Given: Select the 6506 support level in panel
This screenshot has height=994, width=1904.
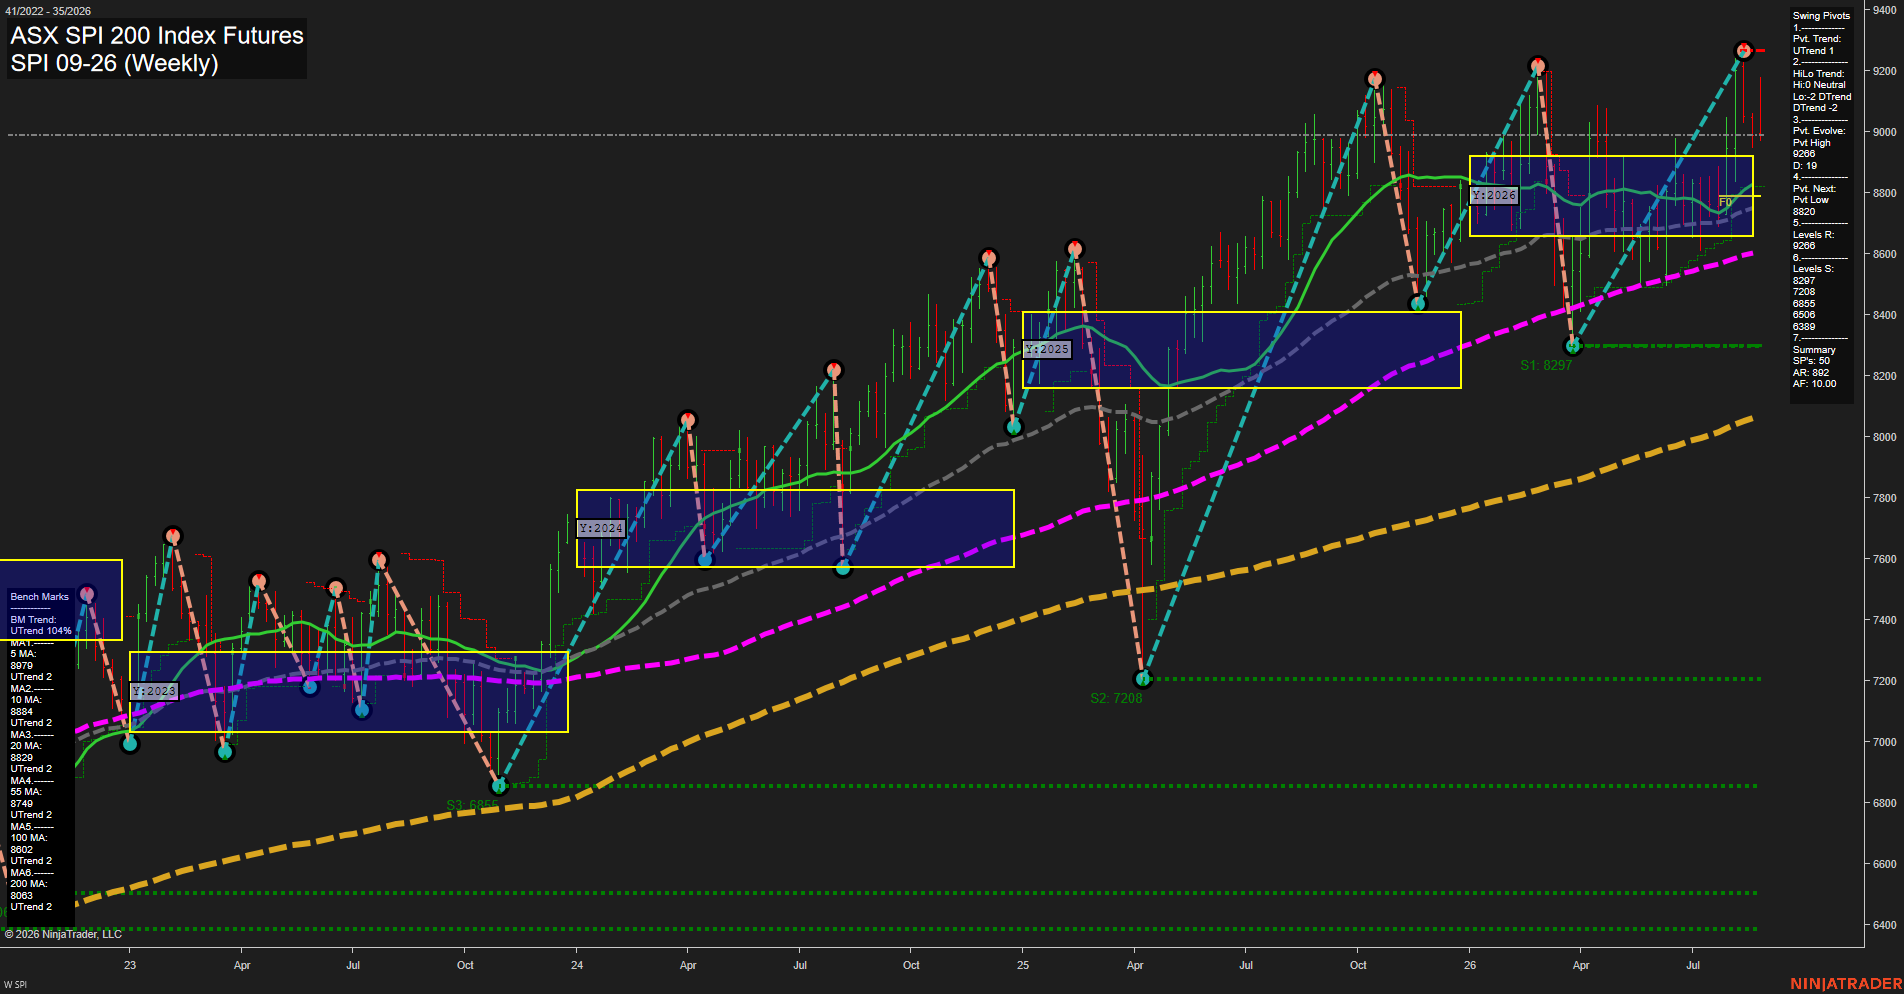Looking at the screenshot, I should pyautogui.click(x=1804, y=315).
